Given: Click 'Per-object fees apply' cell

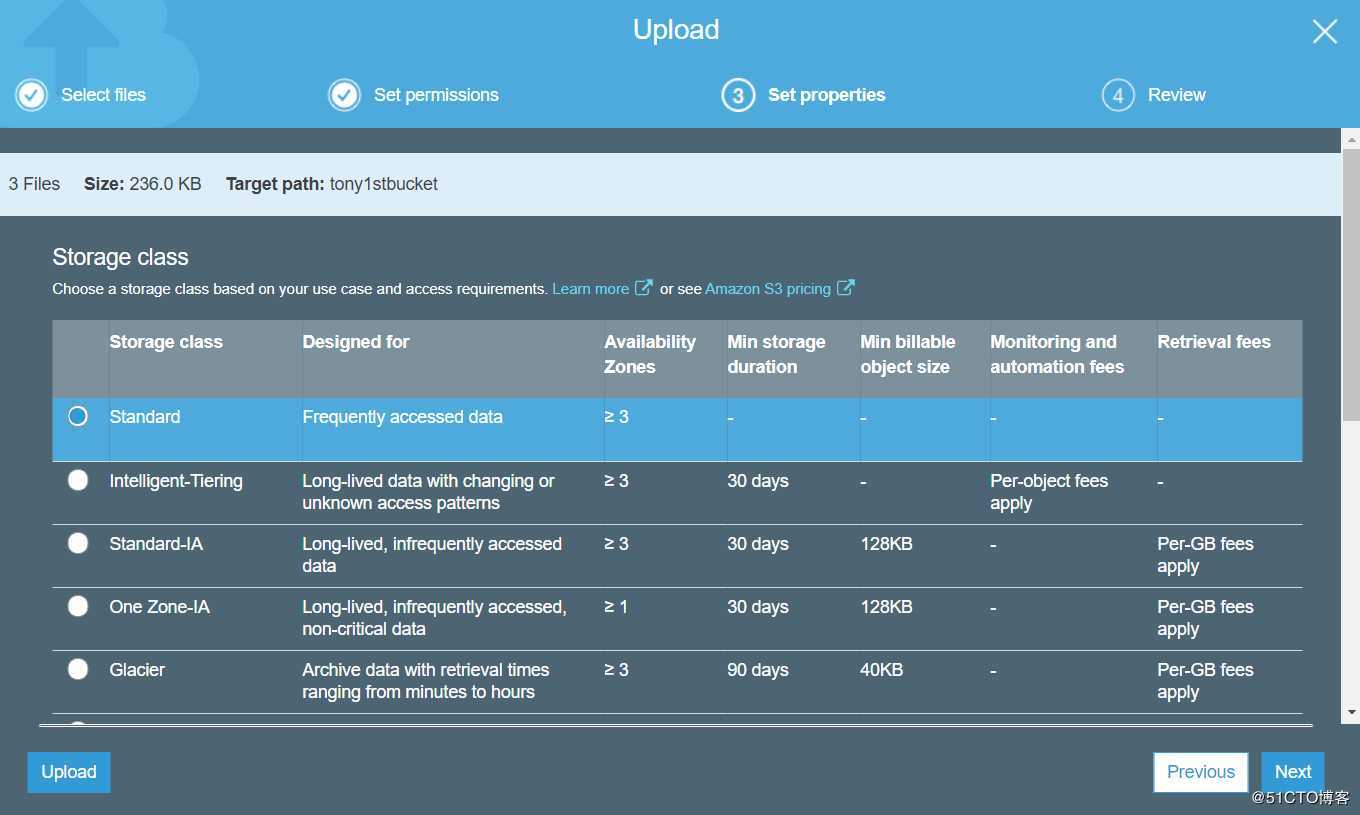Looking at the screenshot, I should pyautogui.click(x=1049, y=492).
